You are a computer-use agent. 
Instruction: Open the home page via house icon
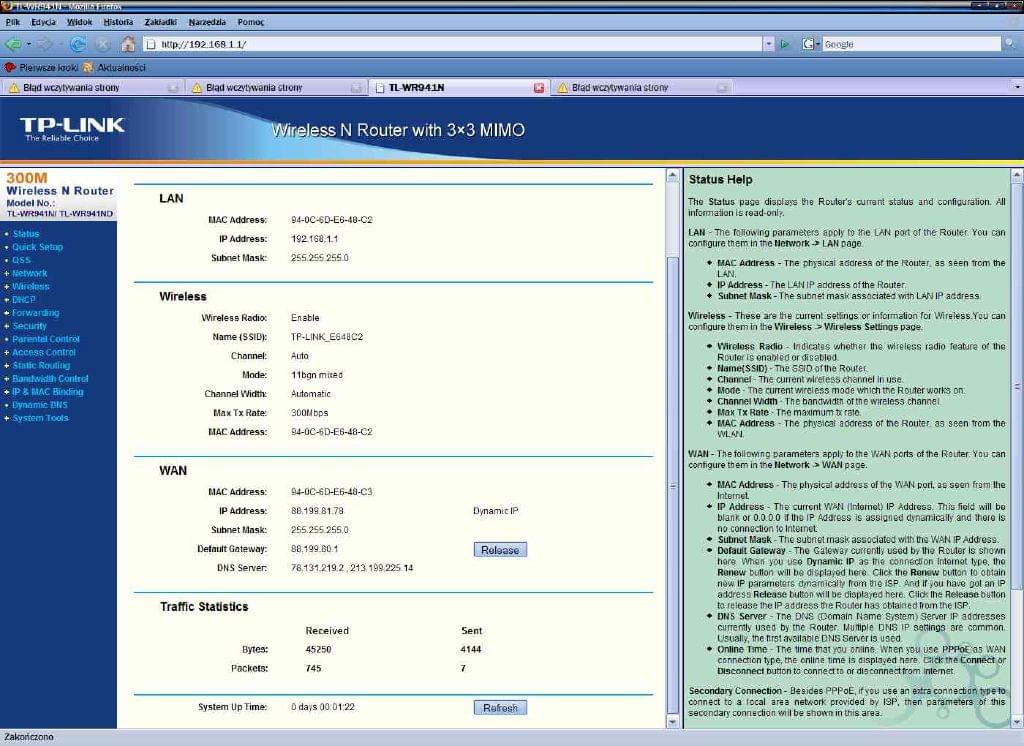(128, 44)
